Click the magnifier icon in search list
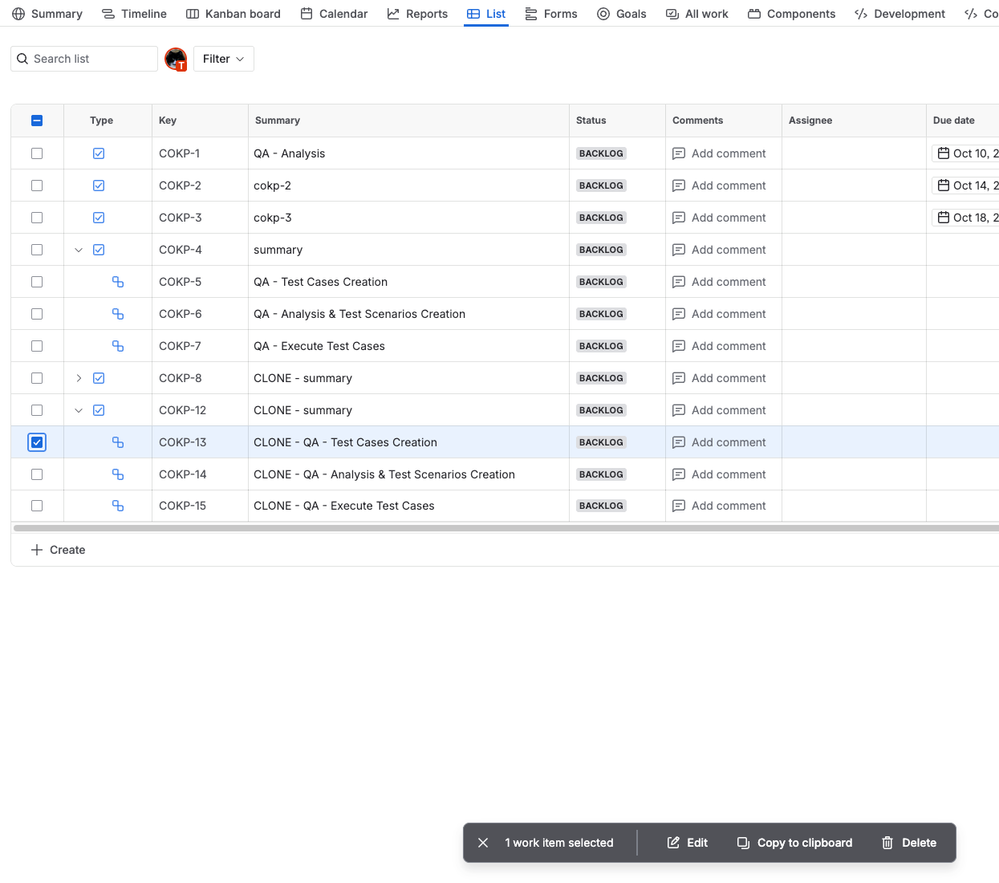The width and height of the screenshot is (999, 883). click(x=22, y=59)
